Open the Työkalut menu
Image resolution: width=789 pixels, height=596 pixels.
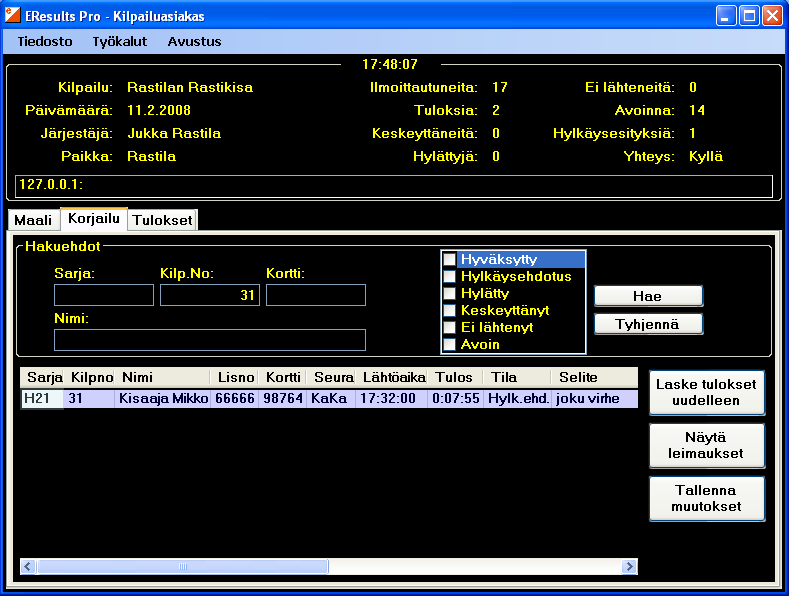click(120, 41)
